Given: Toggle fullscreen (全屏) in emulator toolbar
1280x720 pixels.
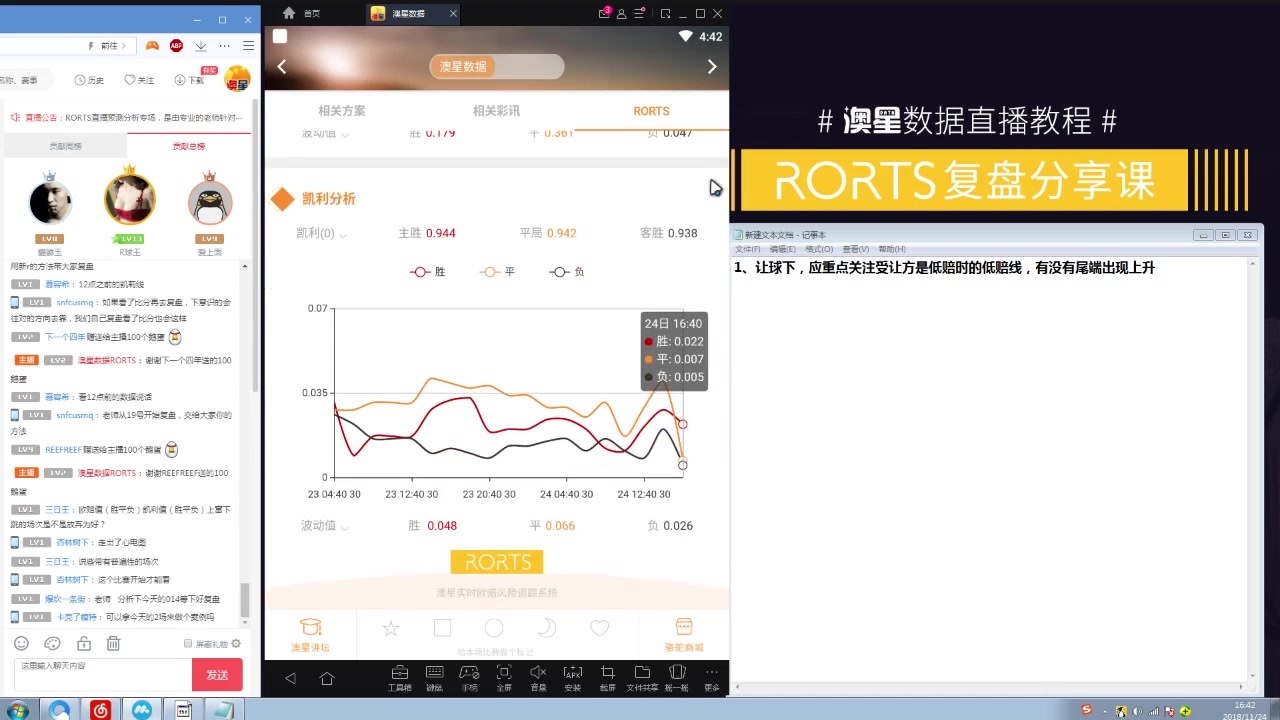Looking at the screenshot, I should (504, 678).
